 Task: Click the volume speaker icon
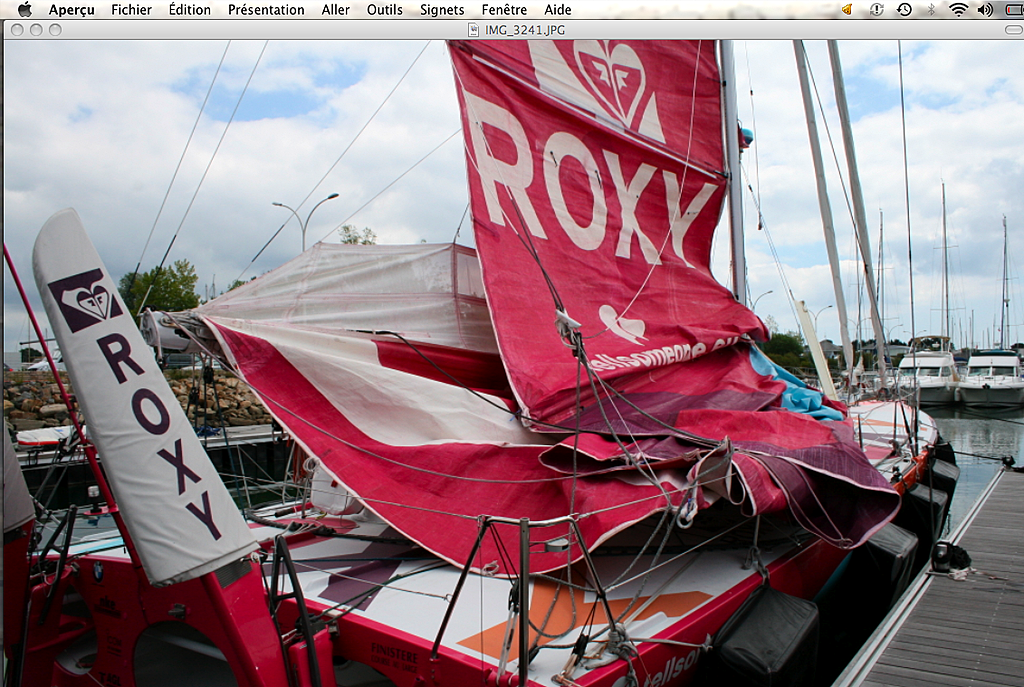click(x=985, y=9)
